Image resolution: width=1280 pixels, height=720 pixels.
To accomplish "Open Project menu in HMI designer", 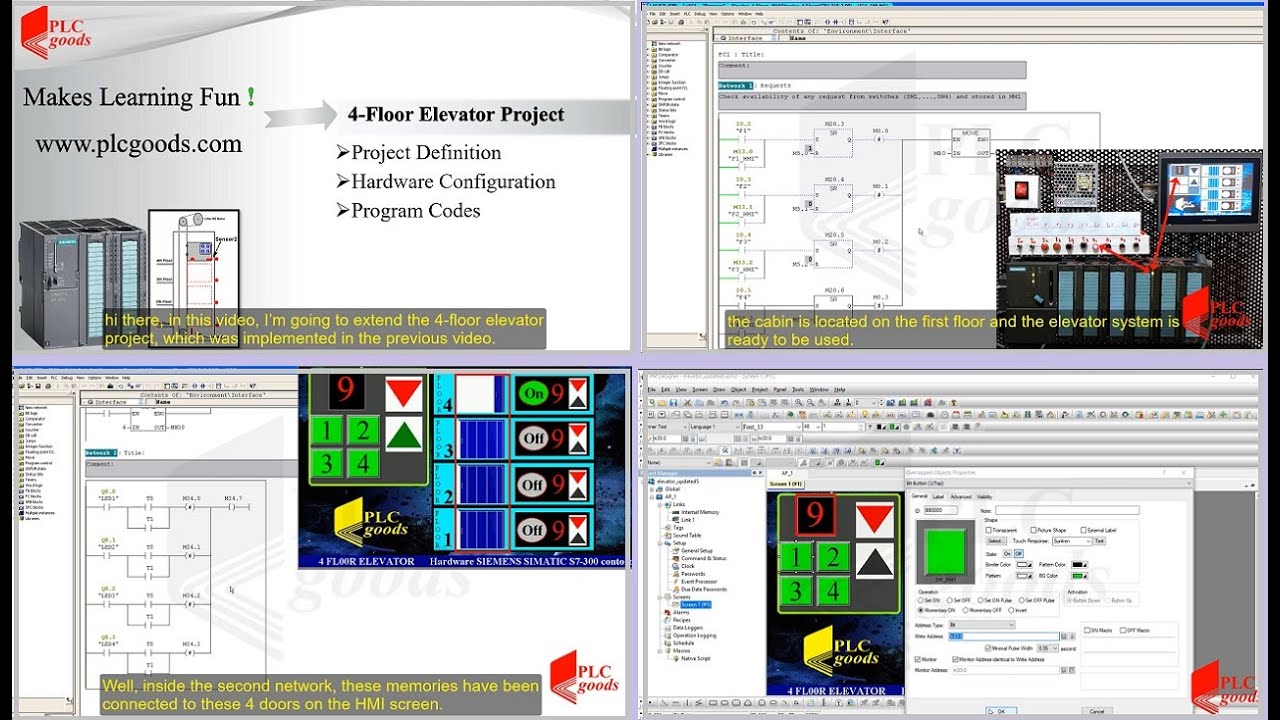I will (x=760, y=389).
